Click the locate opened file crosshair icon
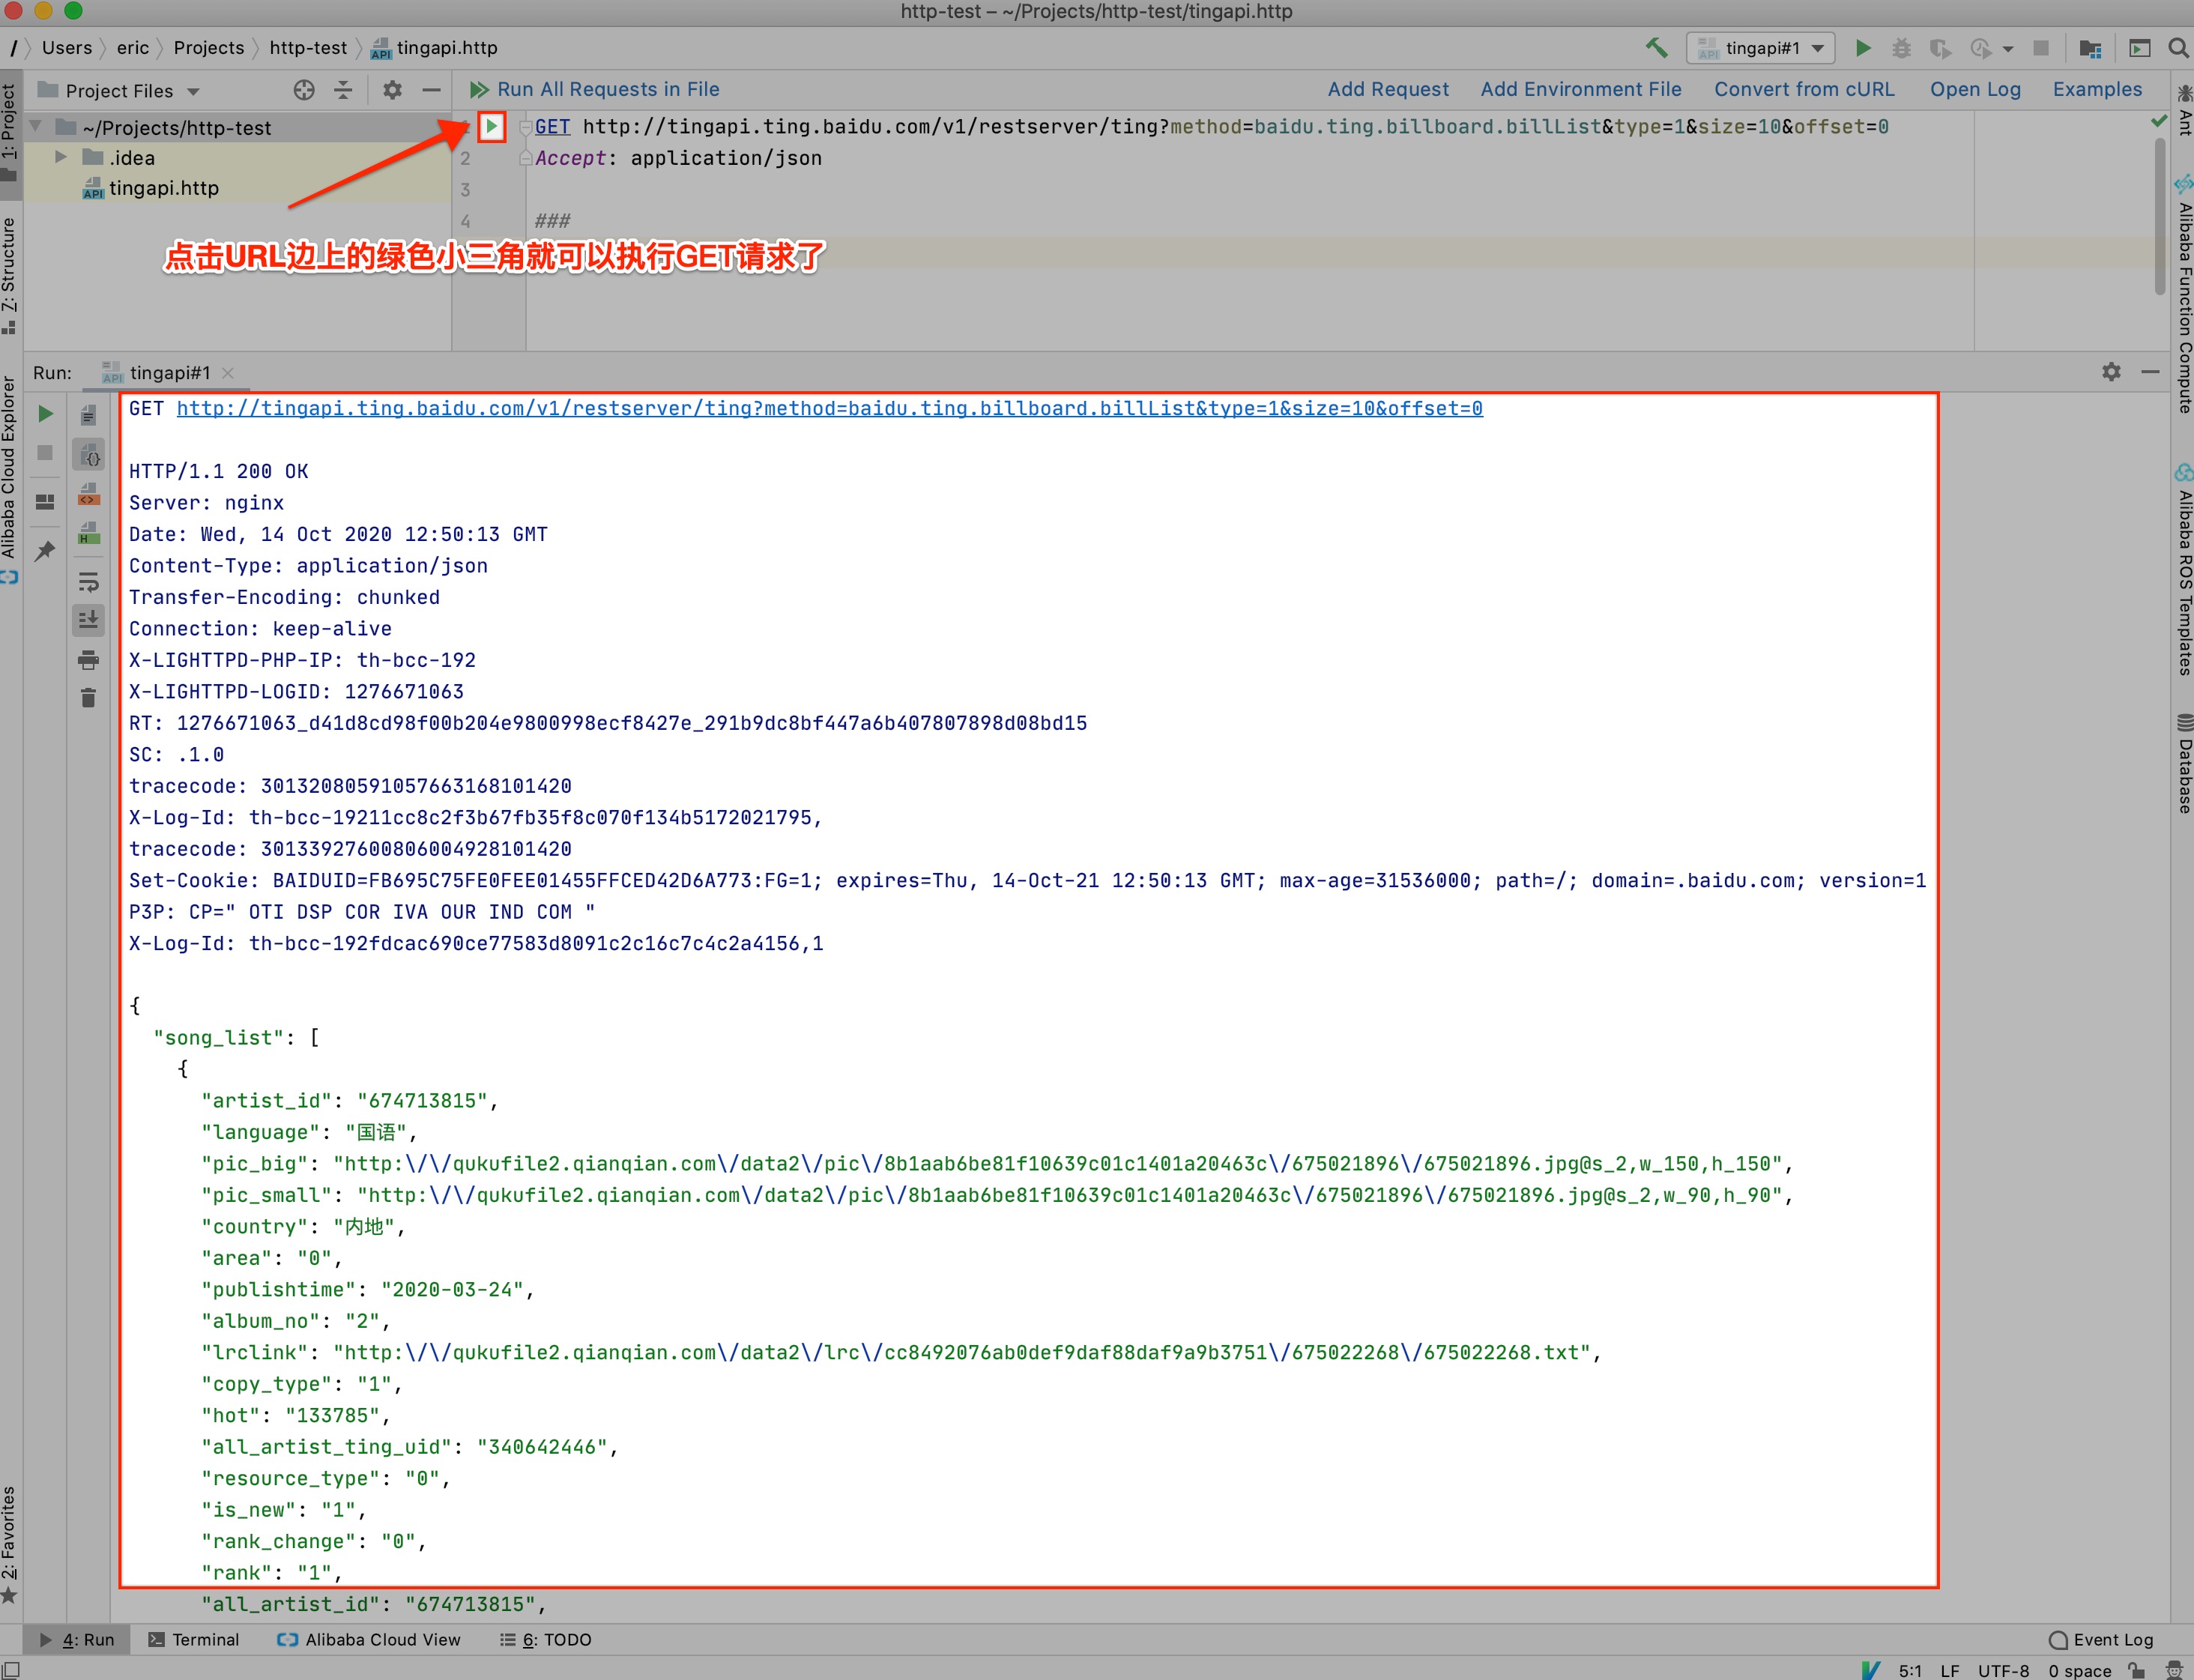 (x=304, y=91)
